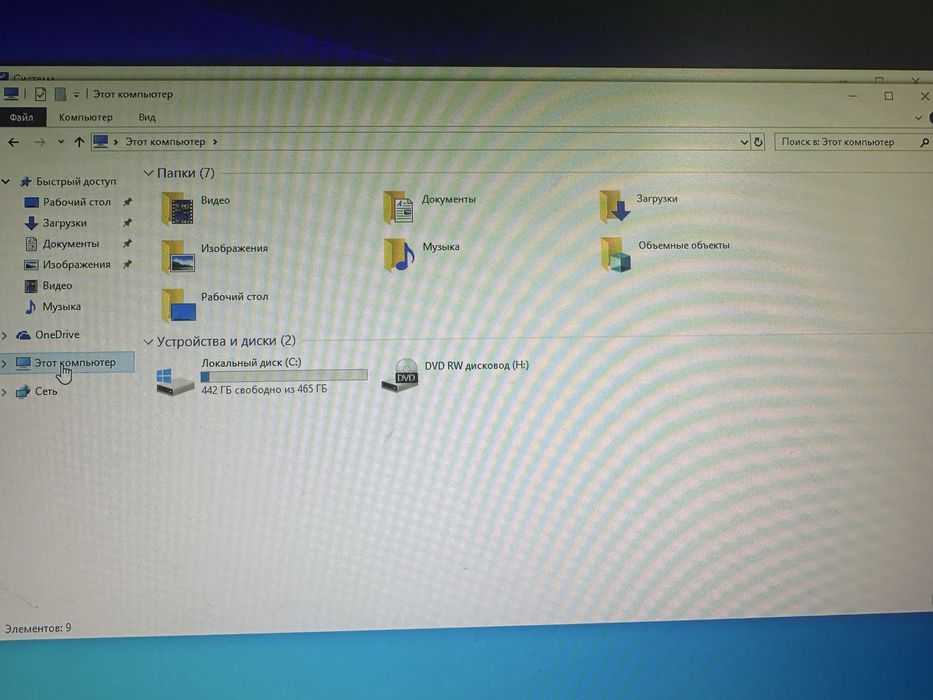This screenshot has width=933, height=700.
Task: Go back with the left arrow
Action: click(x=14, y=142)
